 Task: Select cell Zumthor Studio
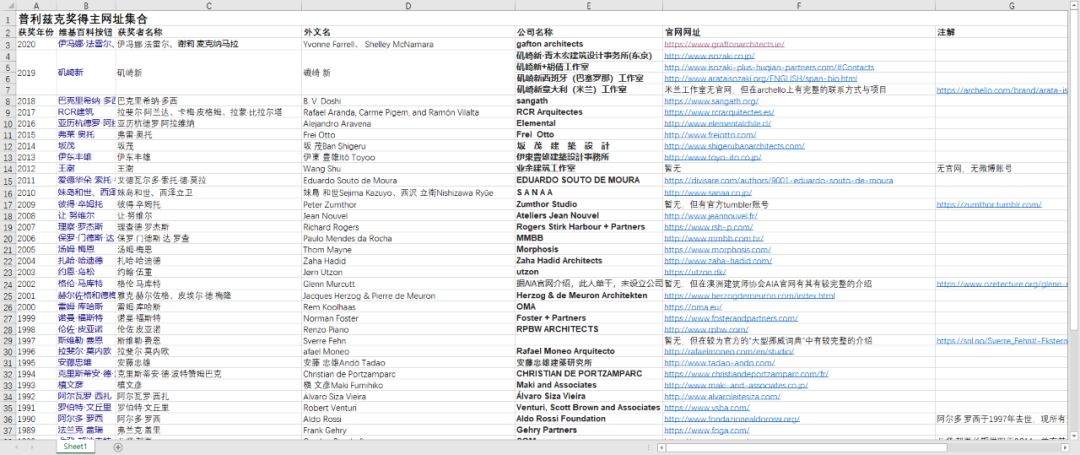click(547, 204)
